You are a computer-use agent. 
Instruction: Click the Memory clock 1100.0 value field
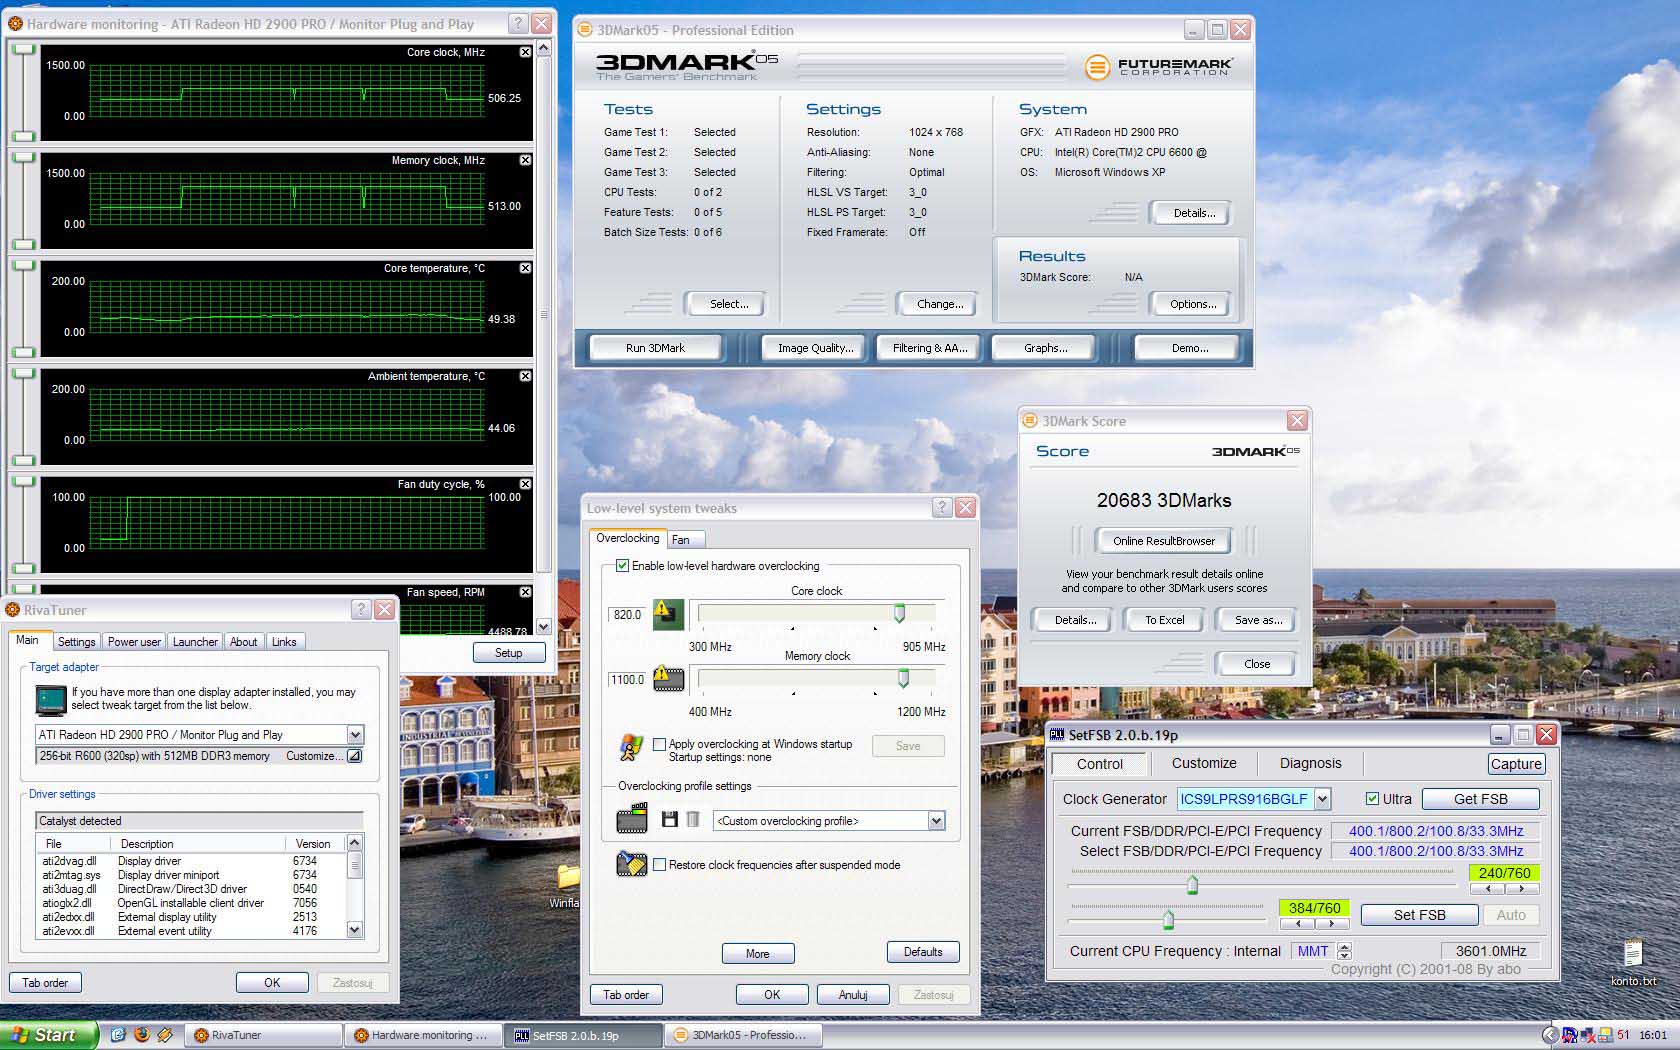coord(627,680)
